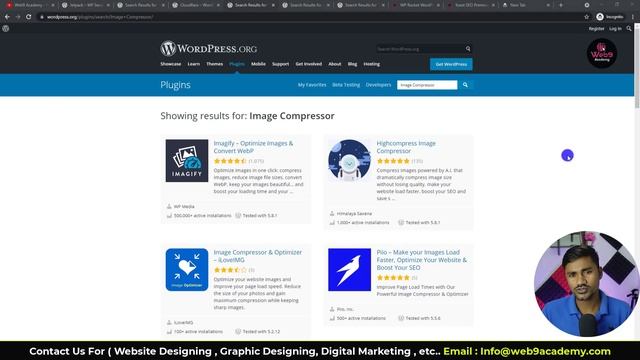Open the admin bar search magnifier icon

click(x=629, y=29)
